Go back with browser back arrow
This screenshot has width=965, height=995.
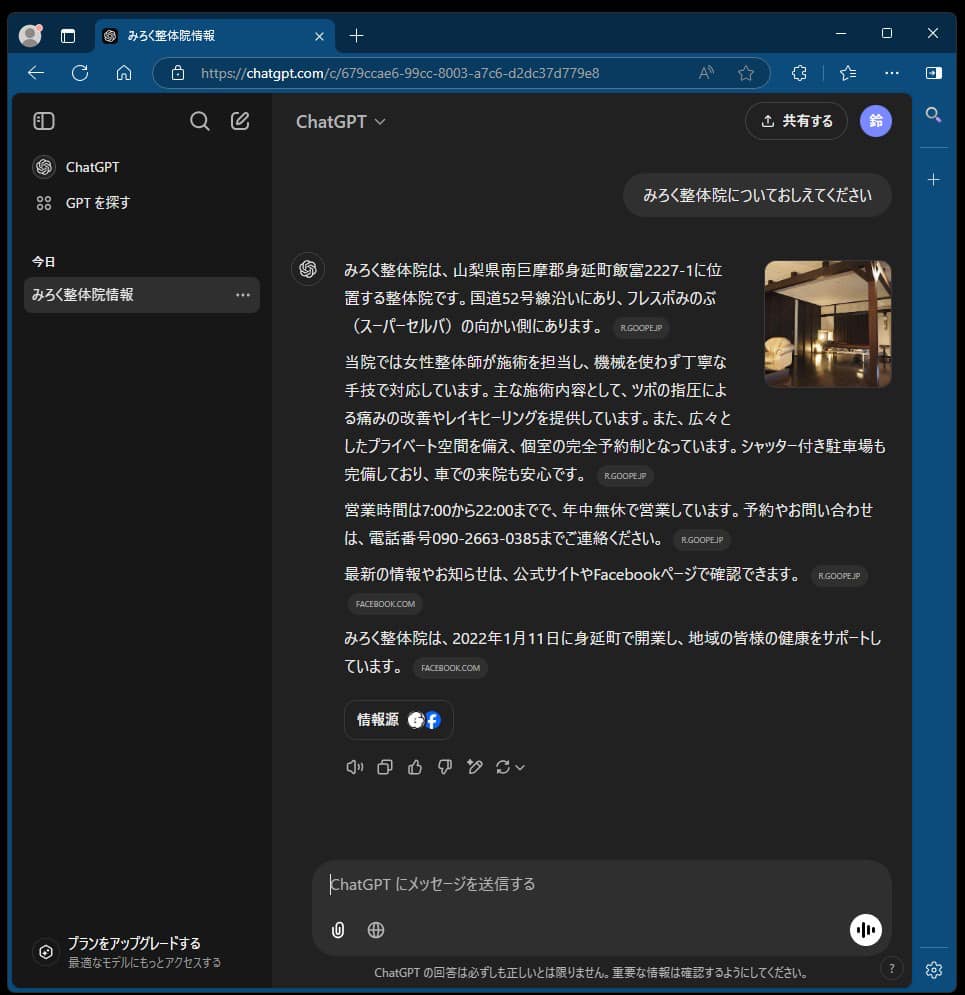36,73
